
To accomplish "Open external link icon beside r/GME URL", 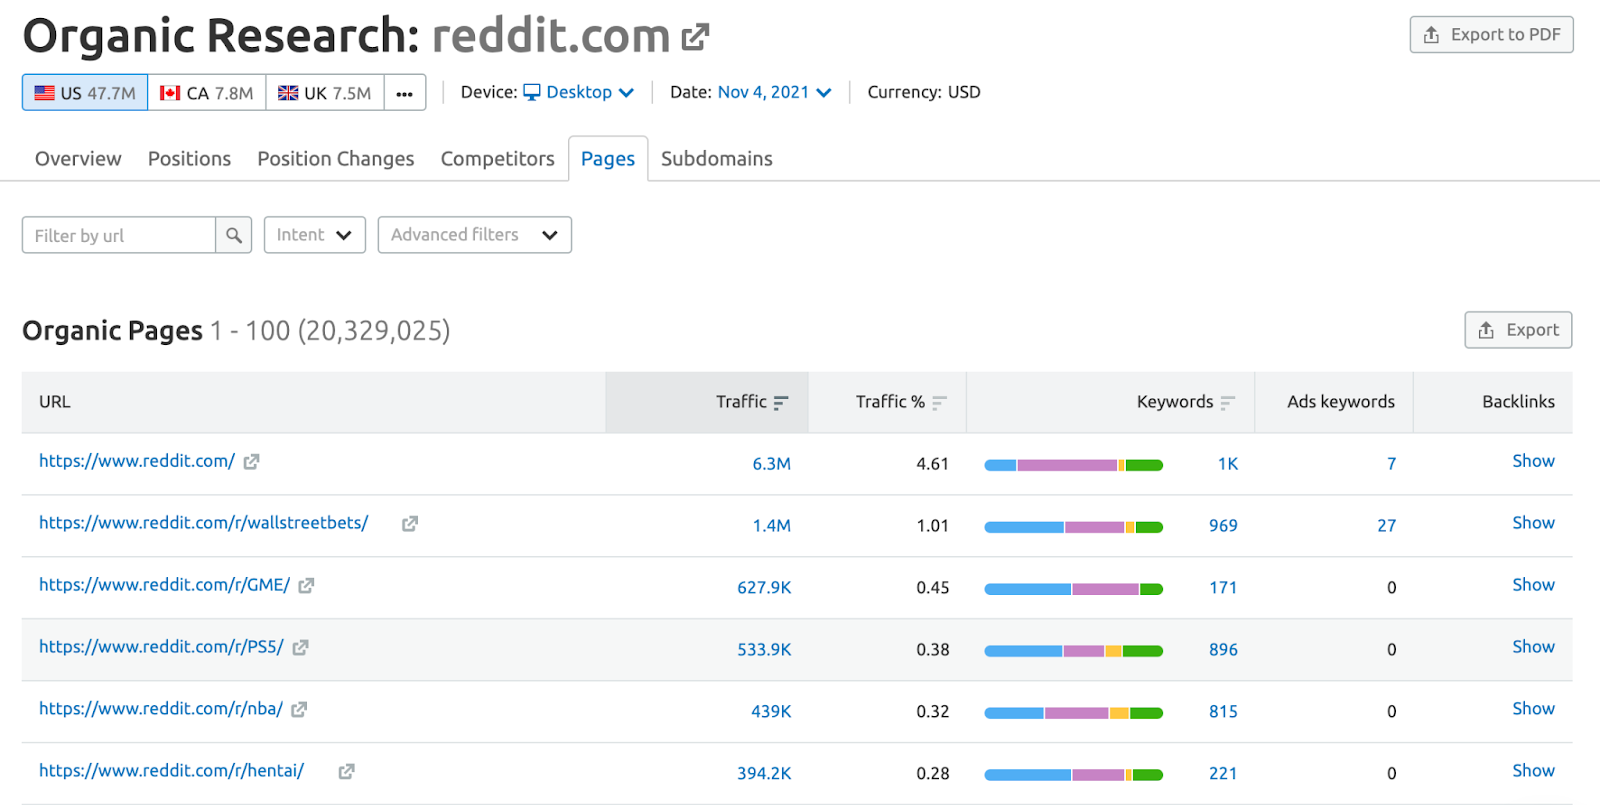I will [x=306, y=586].
